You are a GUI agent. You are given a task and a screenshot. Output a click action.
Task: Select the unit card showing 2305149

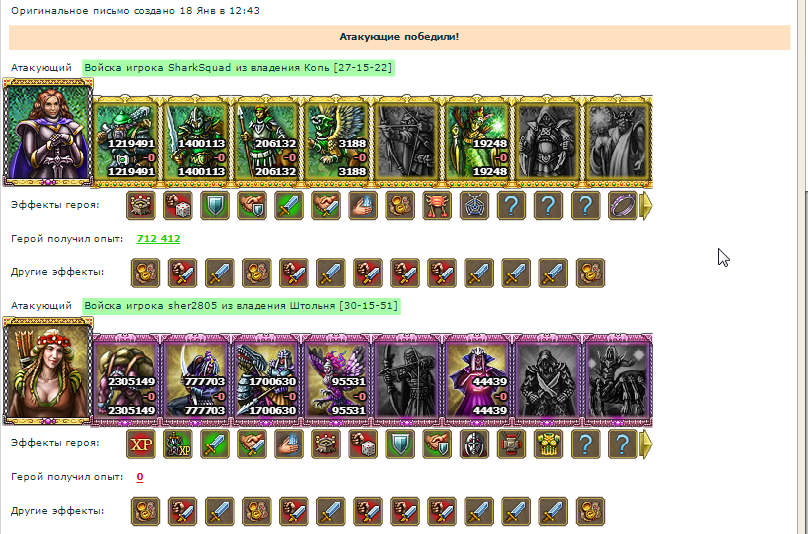tap(126, 378)
